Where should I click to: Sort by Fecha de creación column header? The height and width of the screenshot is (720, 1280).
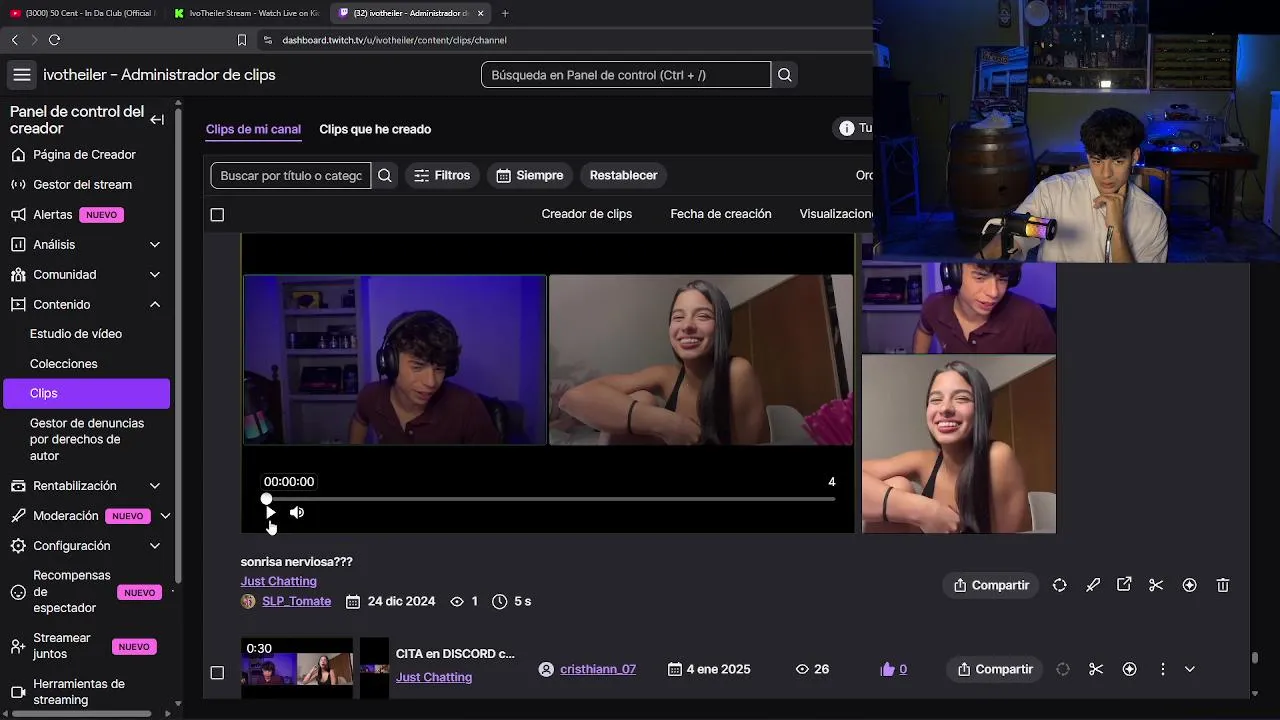[721, 214]
